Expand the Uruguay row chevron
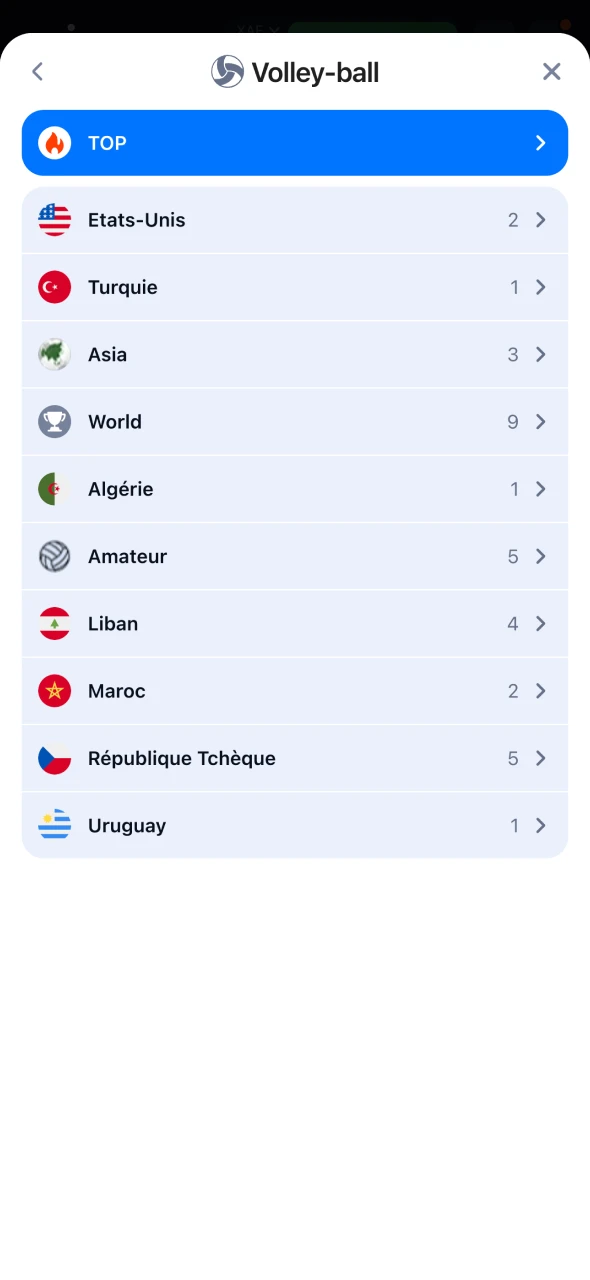Viewport: 590px width, 1280px height. (x=540, y=826)
